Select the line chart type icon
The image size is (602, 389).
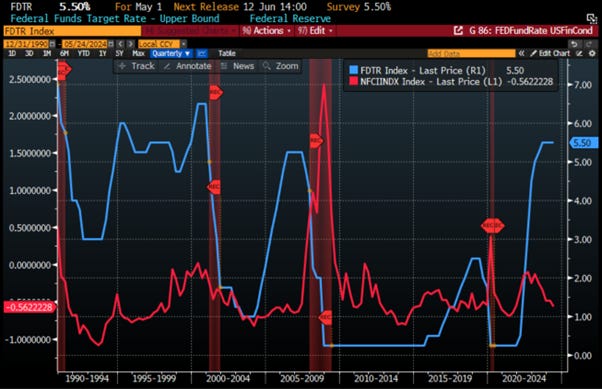pos(202,53)
